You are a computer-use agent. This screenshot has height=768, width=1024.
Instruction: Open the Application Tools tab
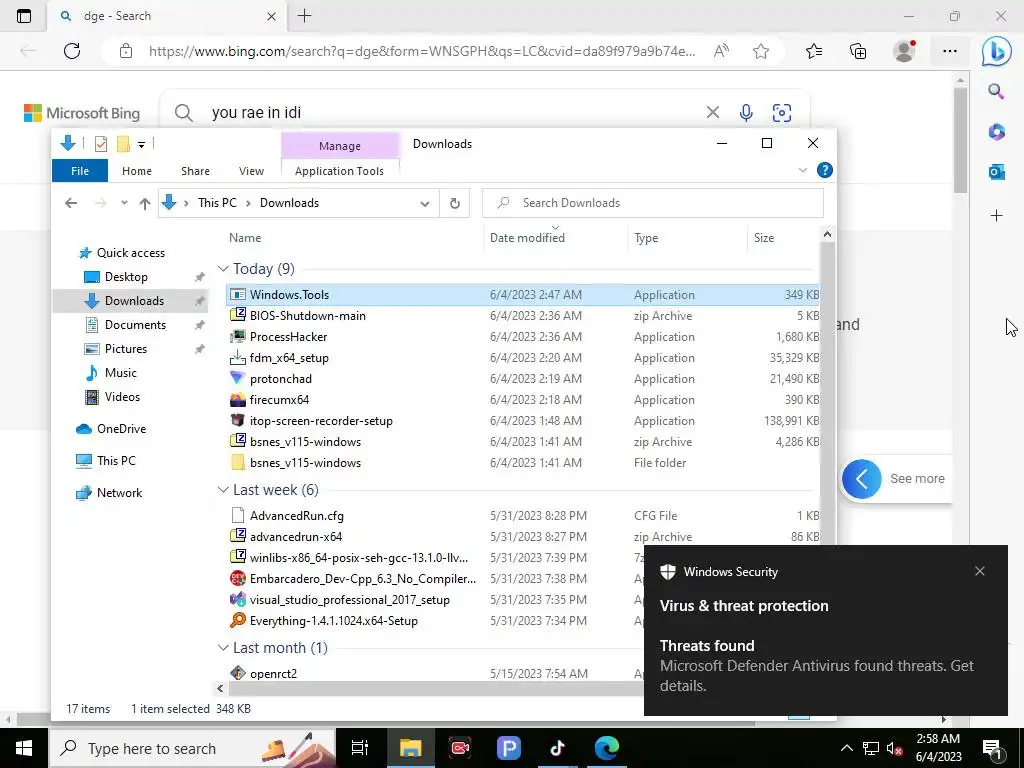(x=339, y=171)
